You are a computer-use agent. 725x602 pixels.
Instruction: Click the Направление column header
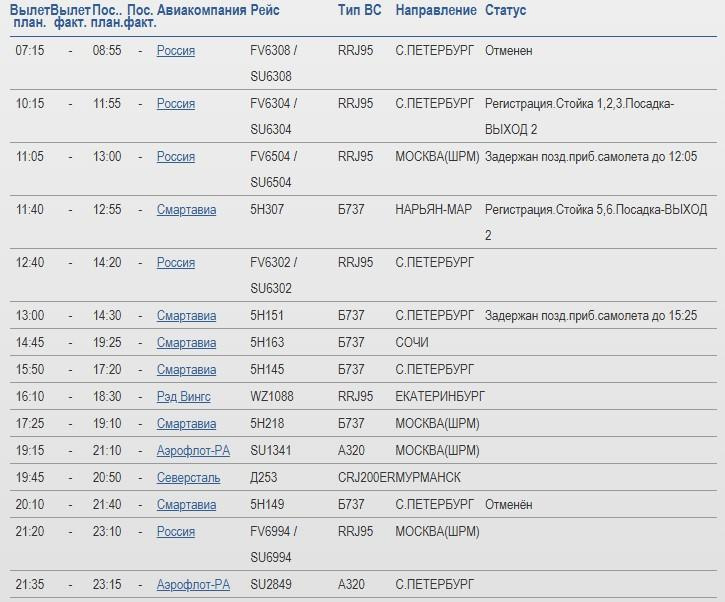[x=436, y=10]
